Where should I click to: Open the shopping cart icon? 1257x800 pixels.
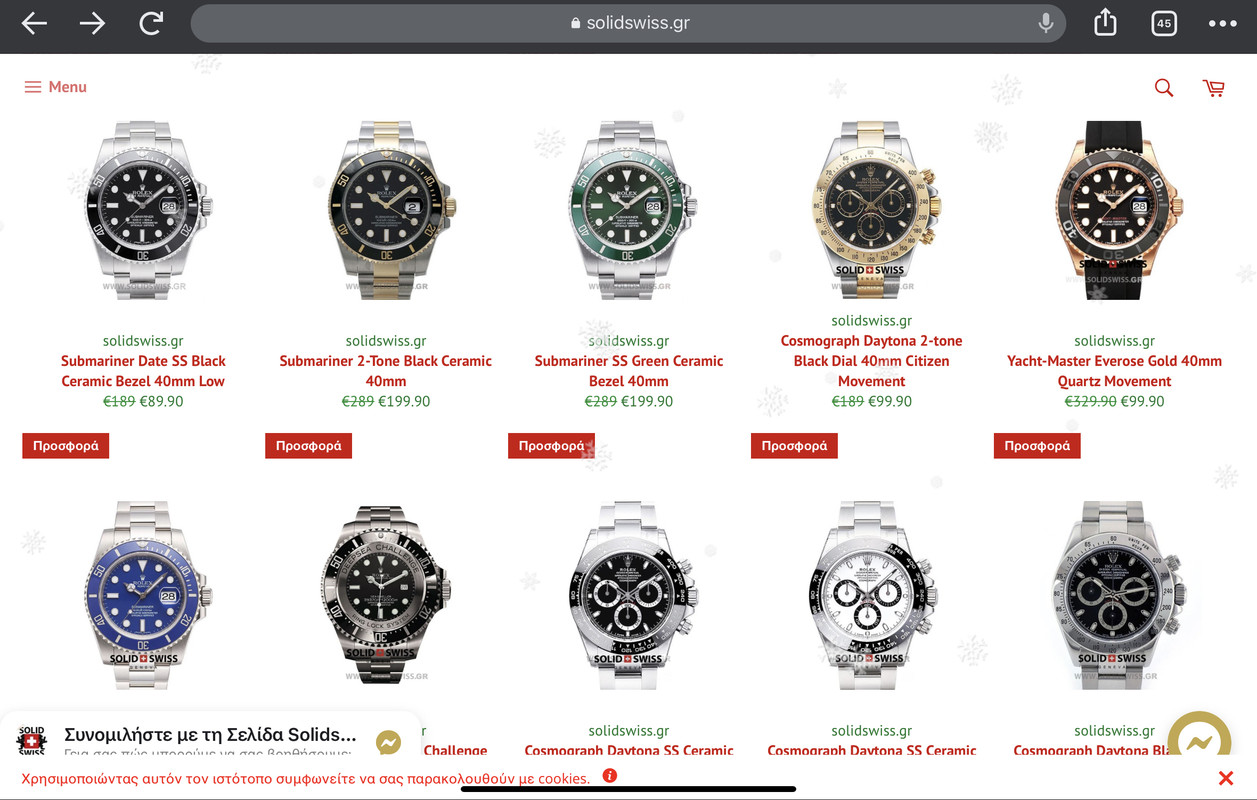pos(1214,88)
